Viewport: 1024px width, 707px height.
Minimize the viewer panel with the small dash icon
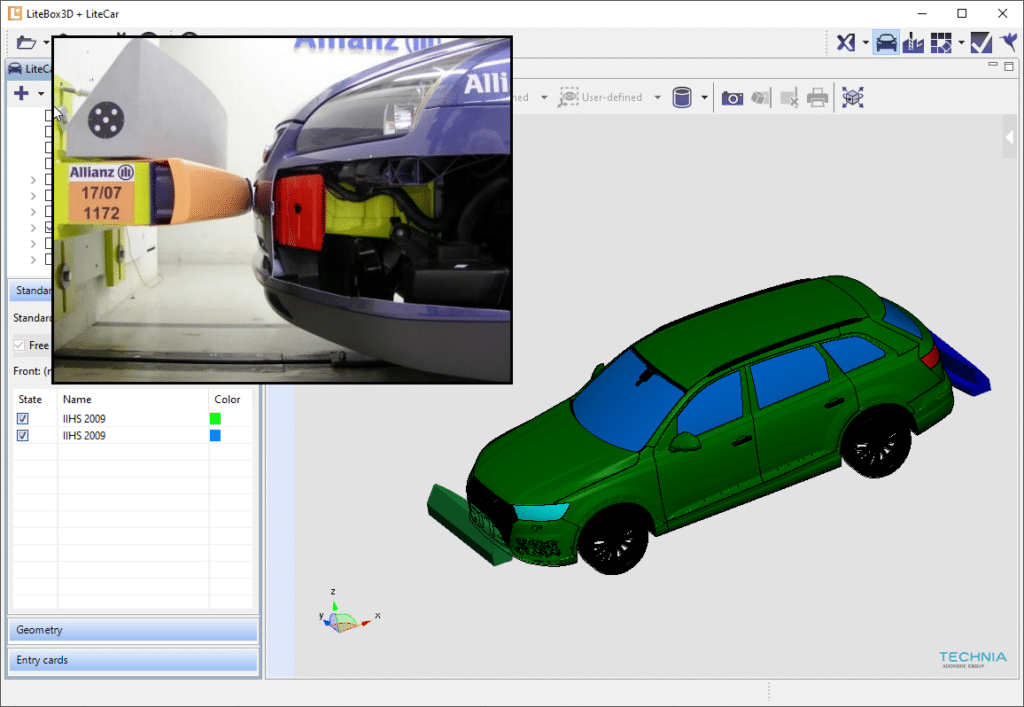(x=993, y=65)
